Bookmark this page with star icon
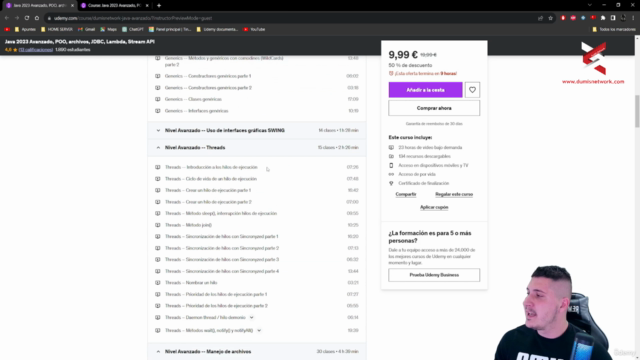The height and width of the screenshot is (360, 640). coord(550,18)
